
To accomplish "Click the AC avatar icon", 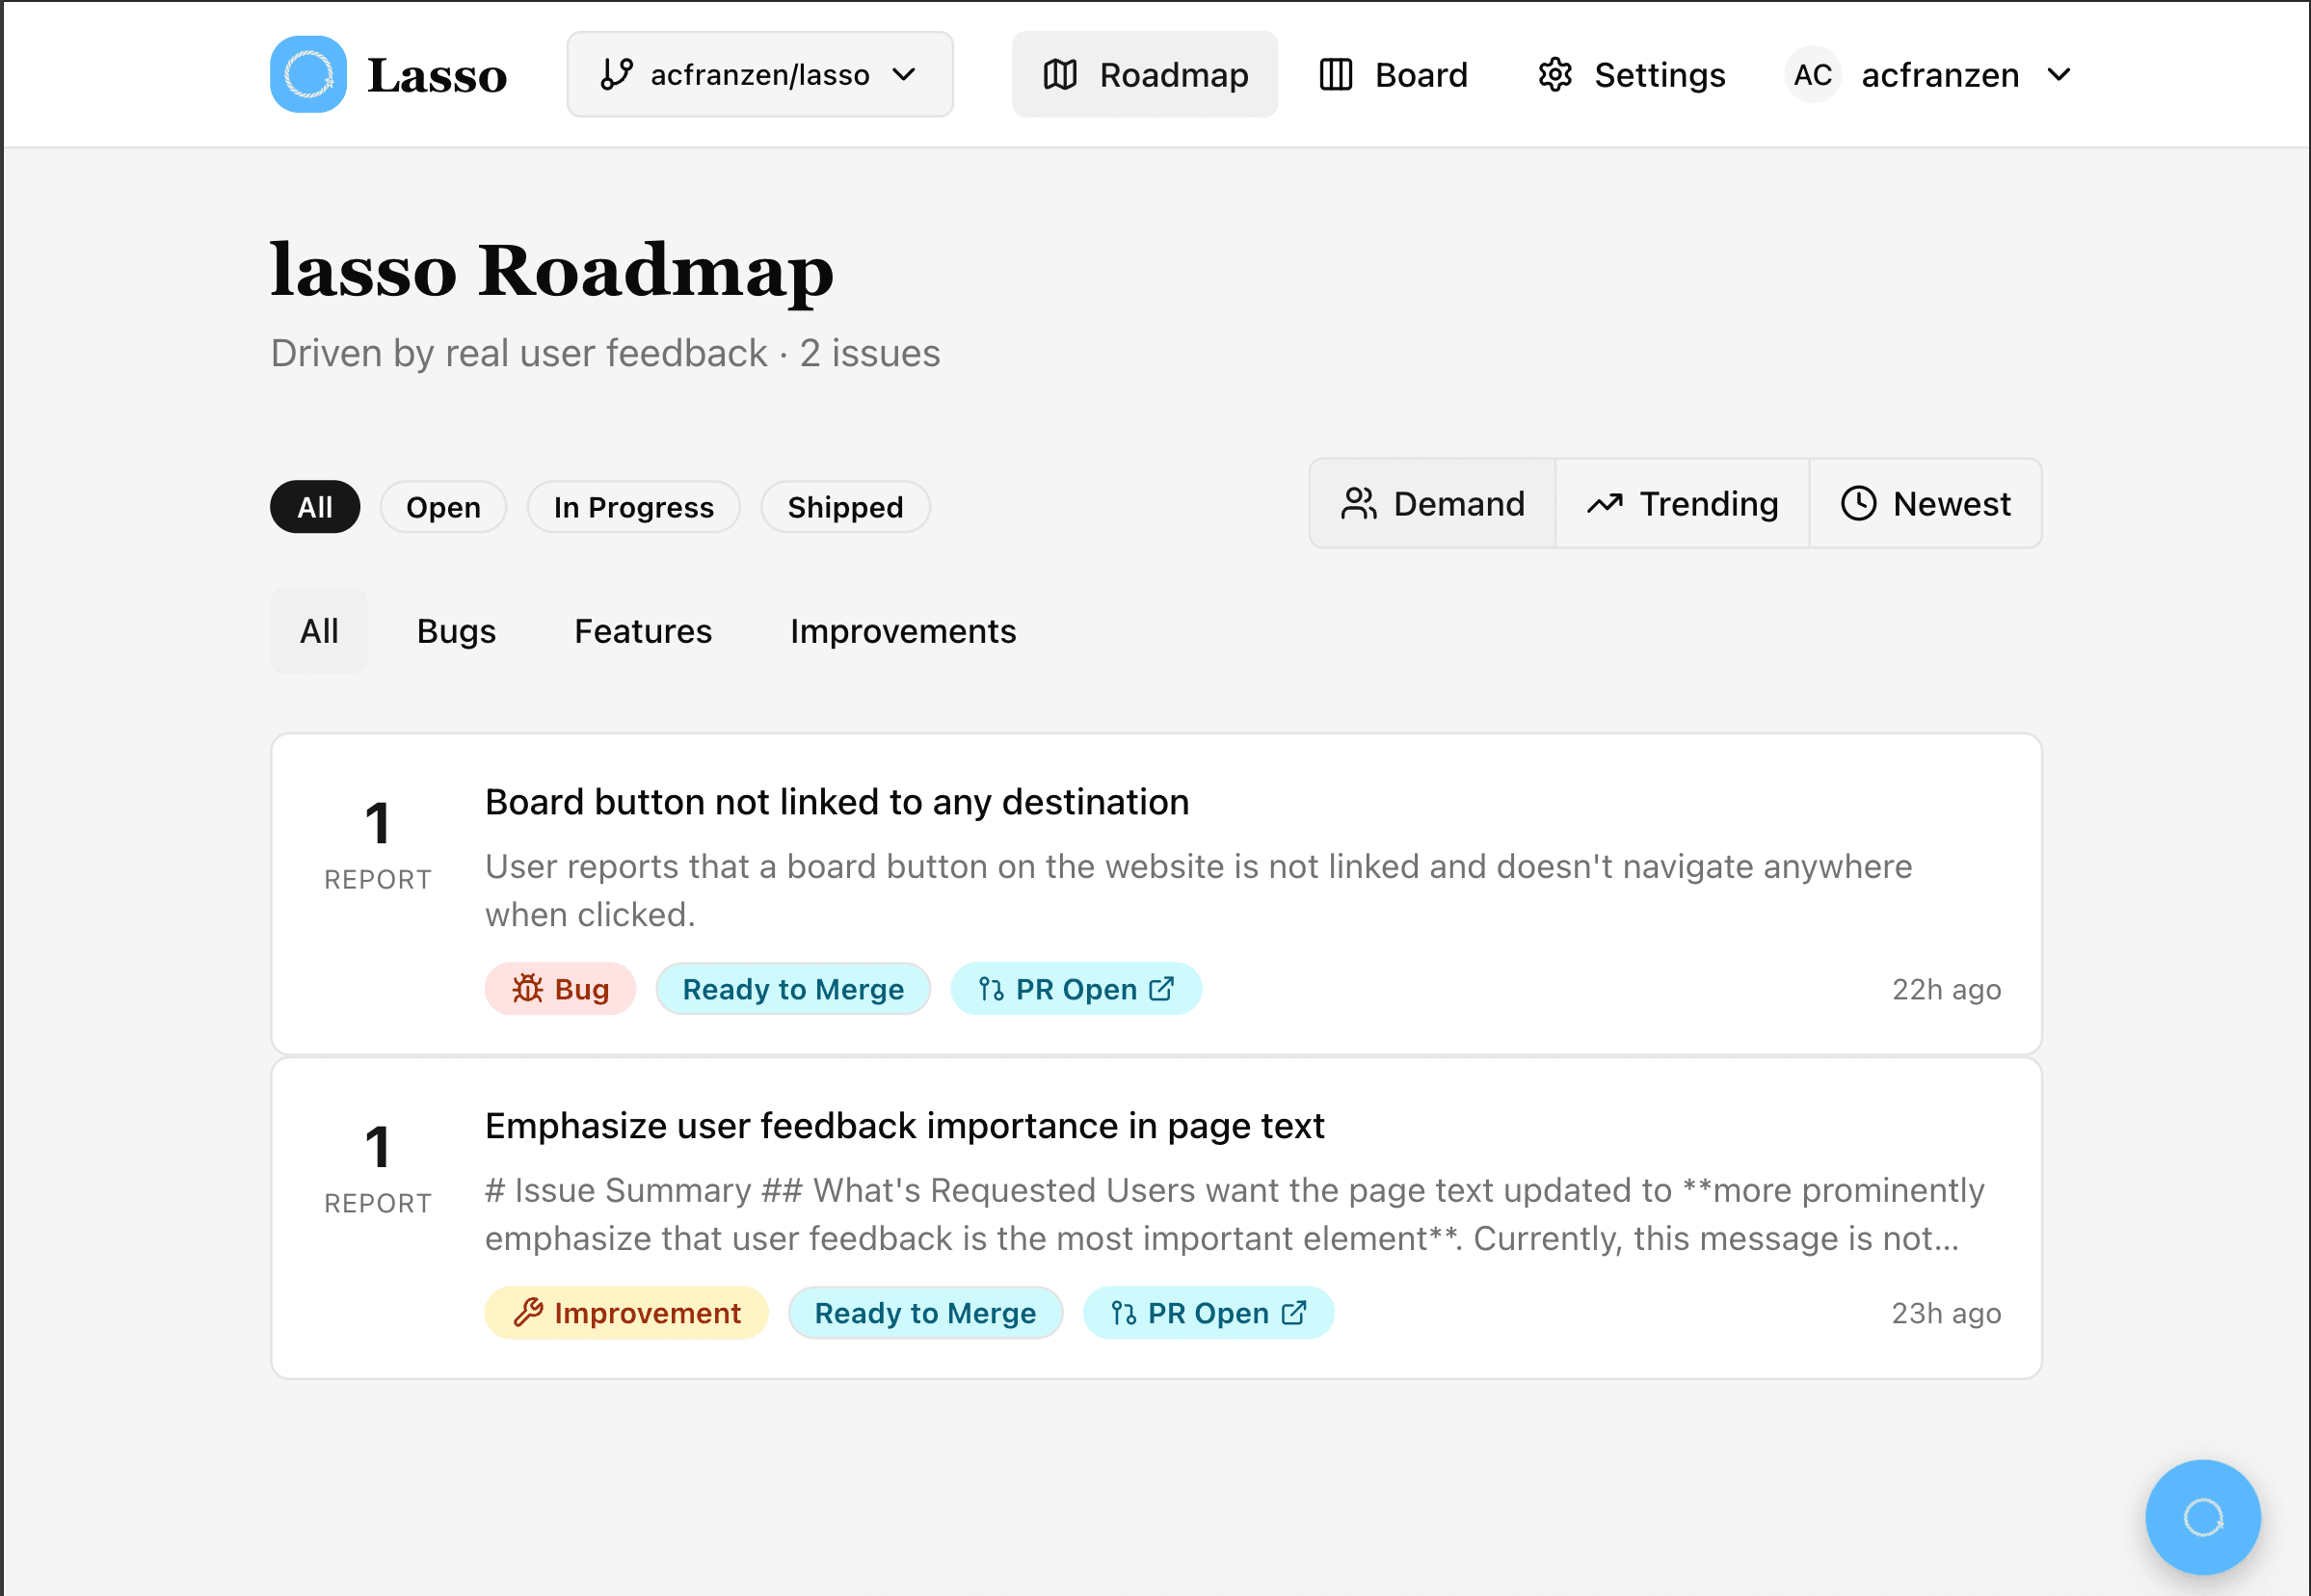I will click(1812, 73).
